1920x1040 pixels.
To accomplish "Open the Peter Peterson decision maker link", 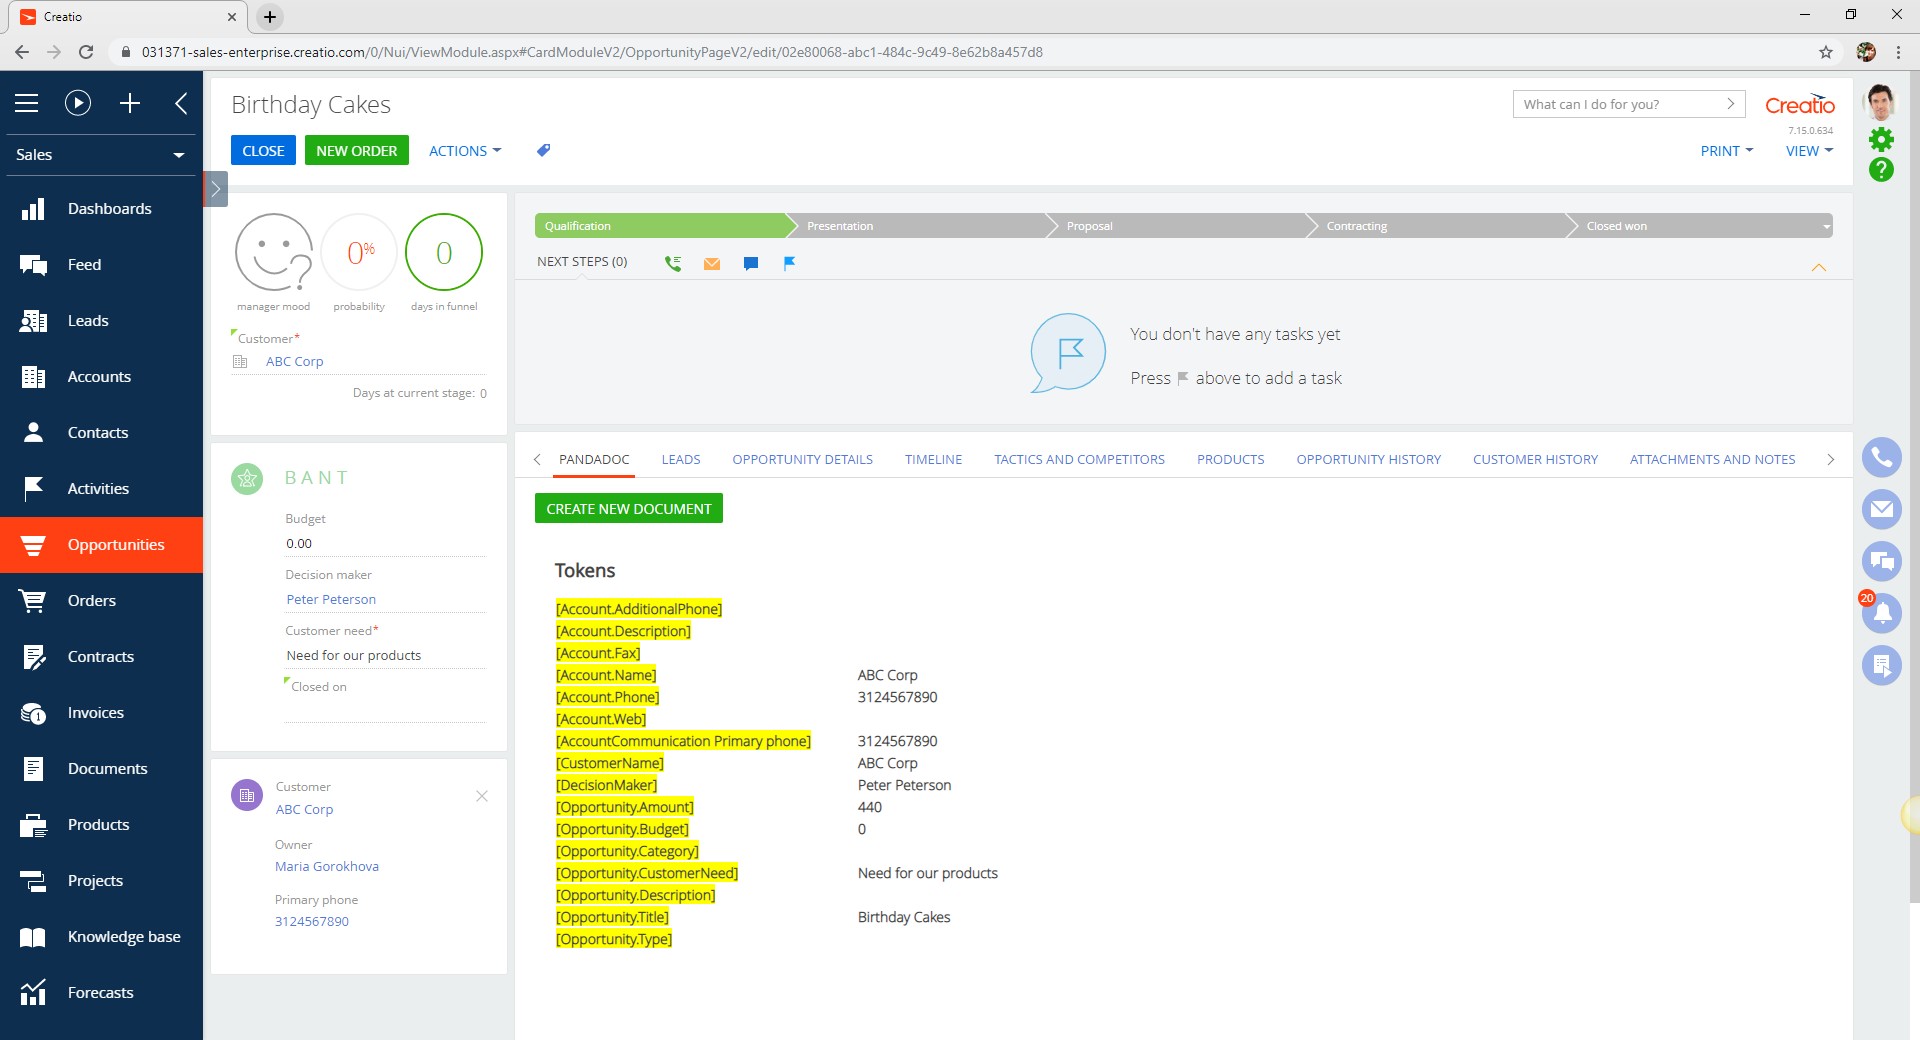I will point(331,599).
